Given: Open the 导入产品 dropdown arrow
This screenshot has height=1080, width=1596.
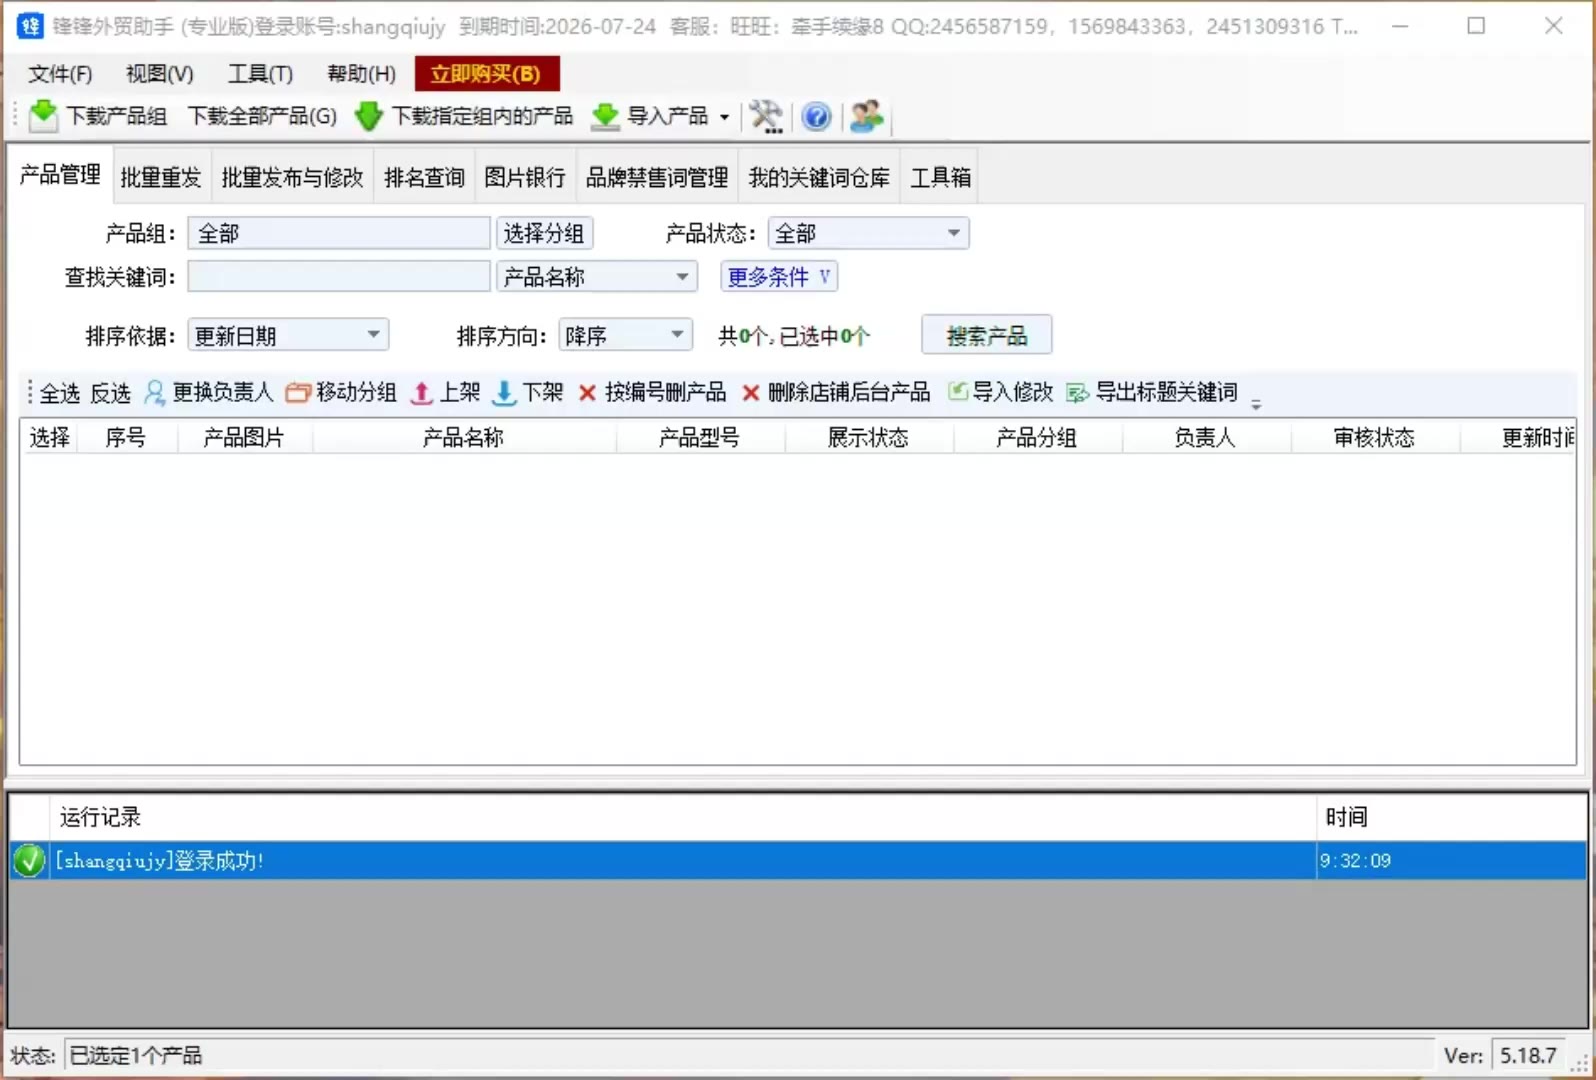Looking at the screenshot, I should coord(724,117).
